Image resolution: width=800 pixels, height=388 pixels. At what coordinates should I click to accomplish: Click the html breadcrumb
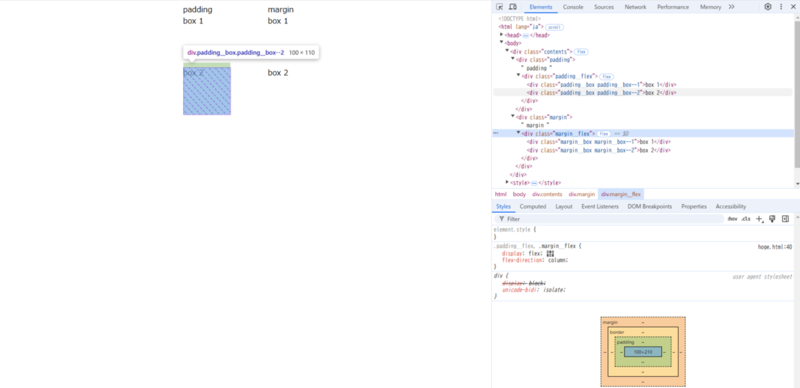point(501,194)
